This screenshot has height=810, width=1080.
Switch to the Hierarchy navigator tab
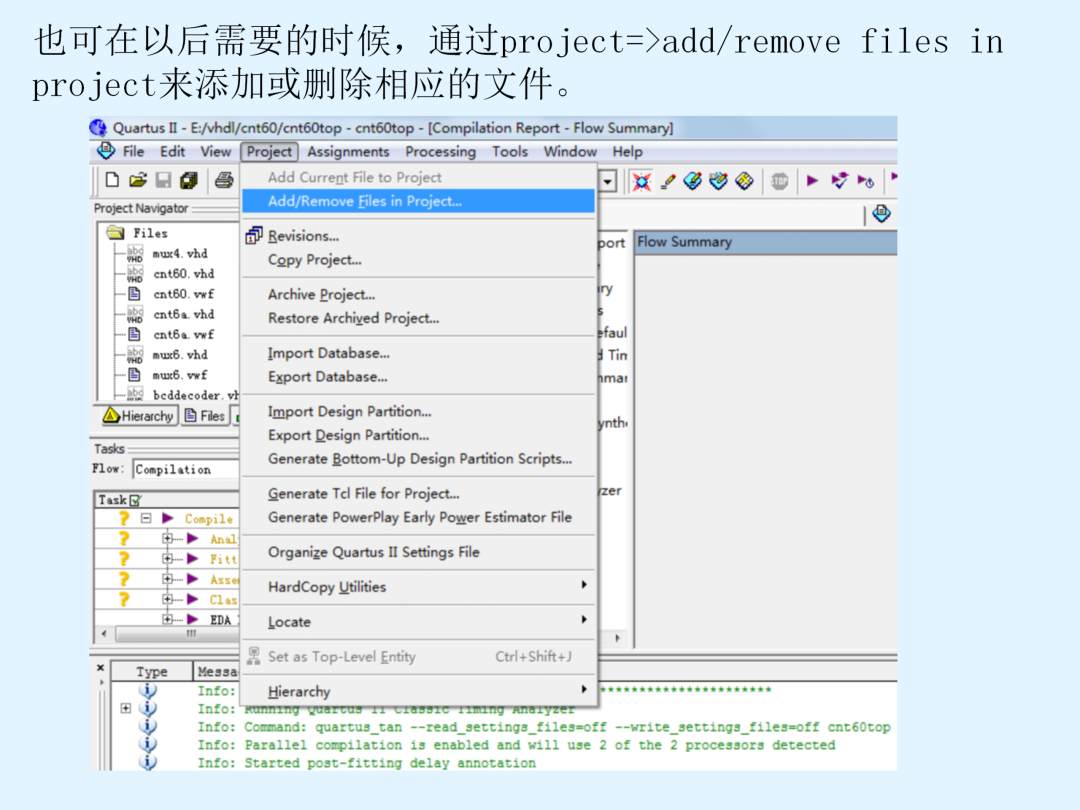(138, 416)
